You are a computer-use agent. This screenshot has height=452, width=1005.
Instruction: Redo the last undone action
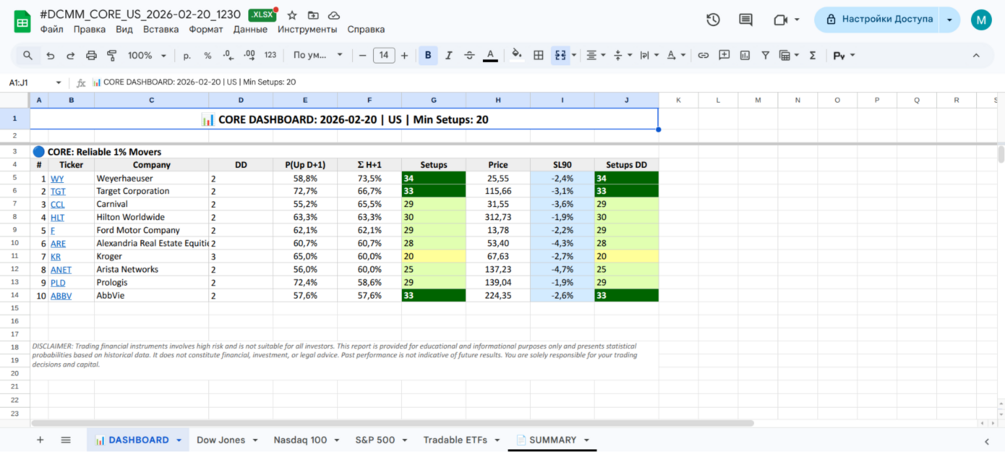(x=70, y=56)
